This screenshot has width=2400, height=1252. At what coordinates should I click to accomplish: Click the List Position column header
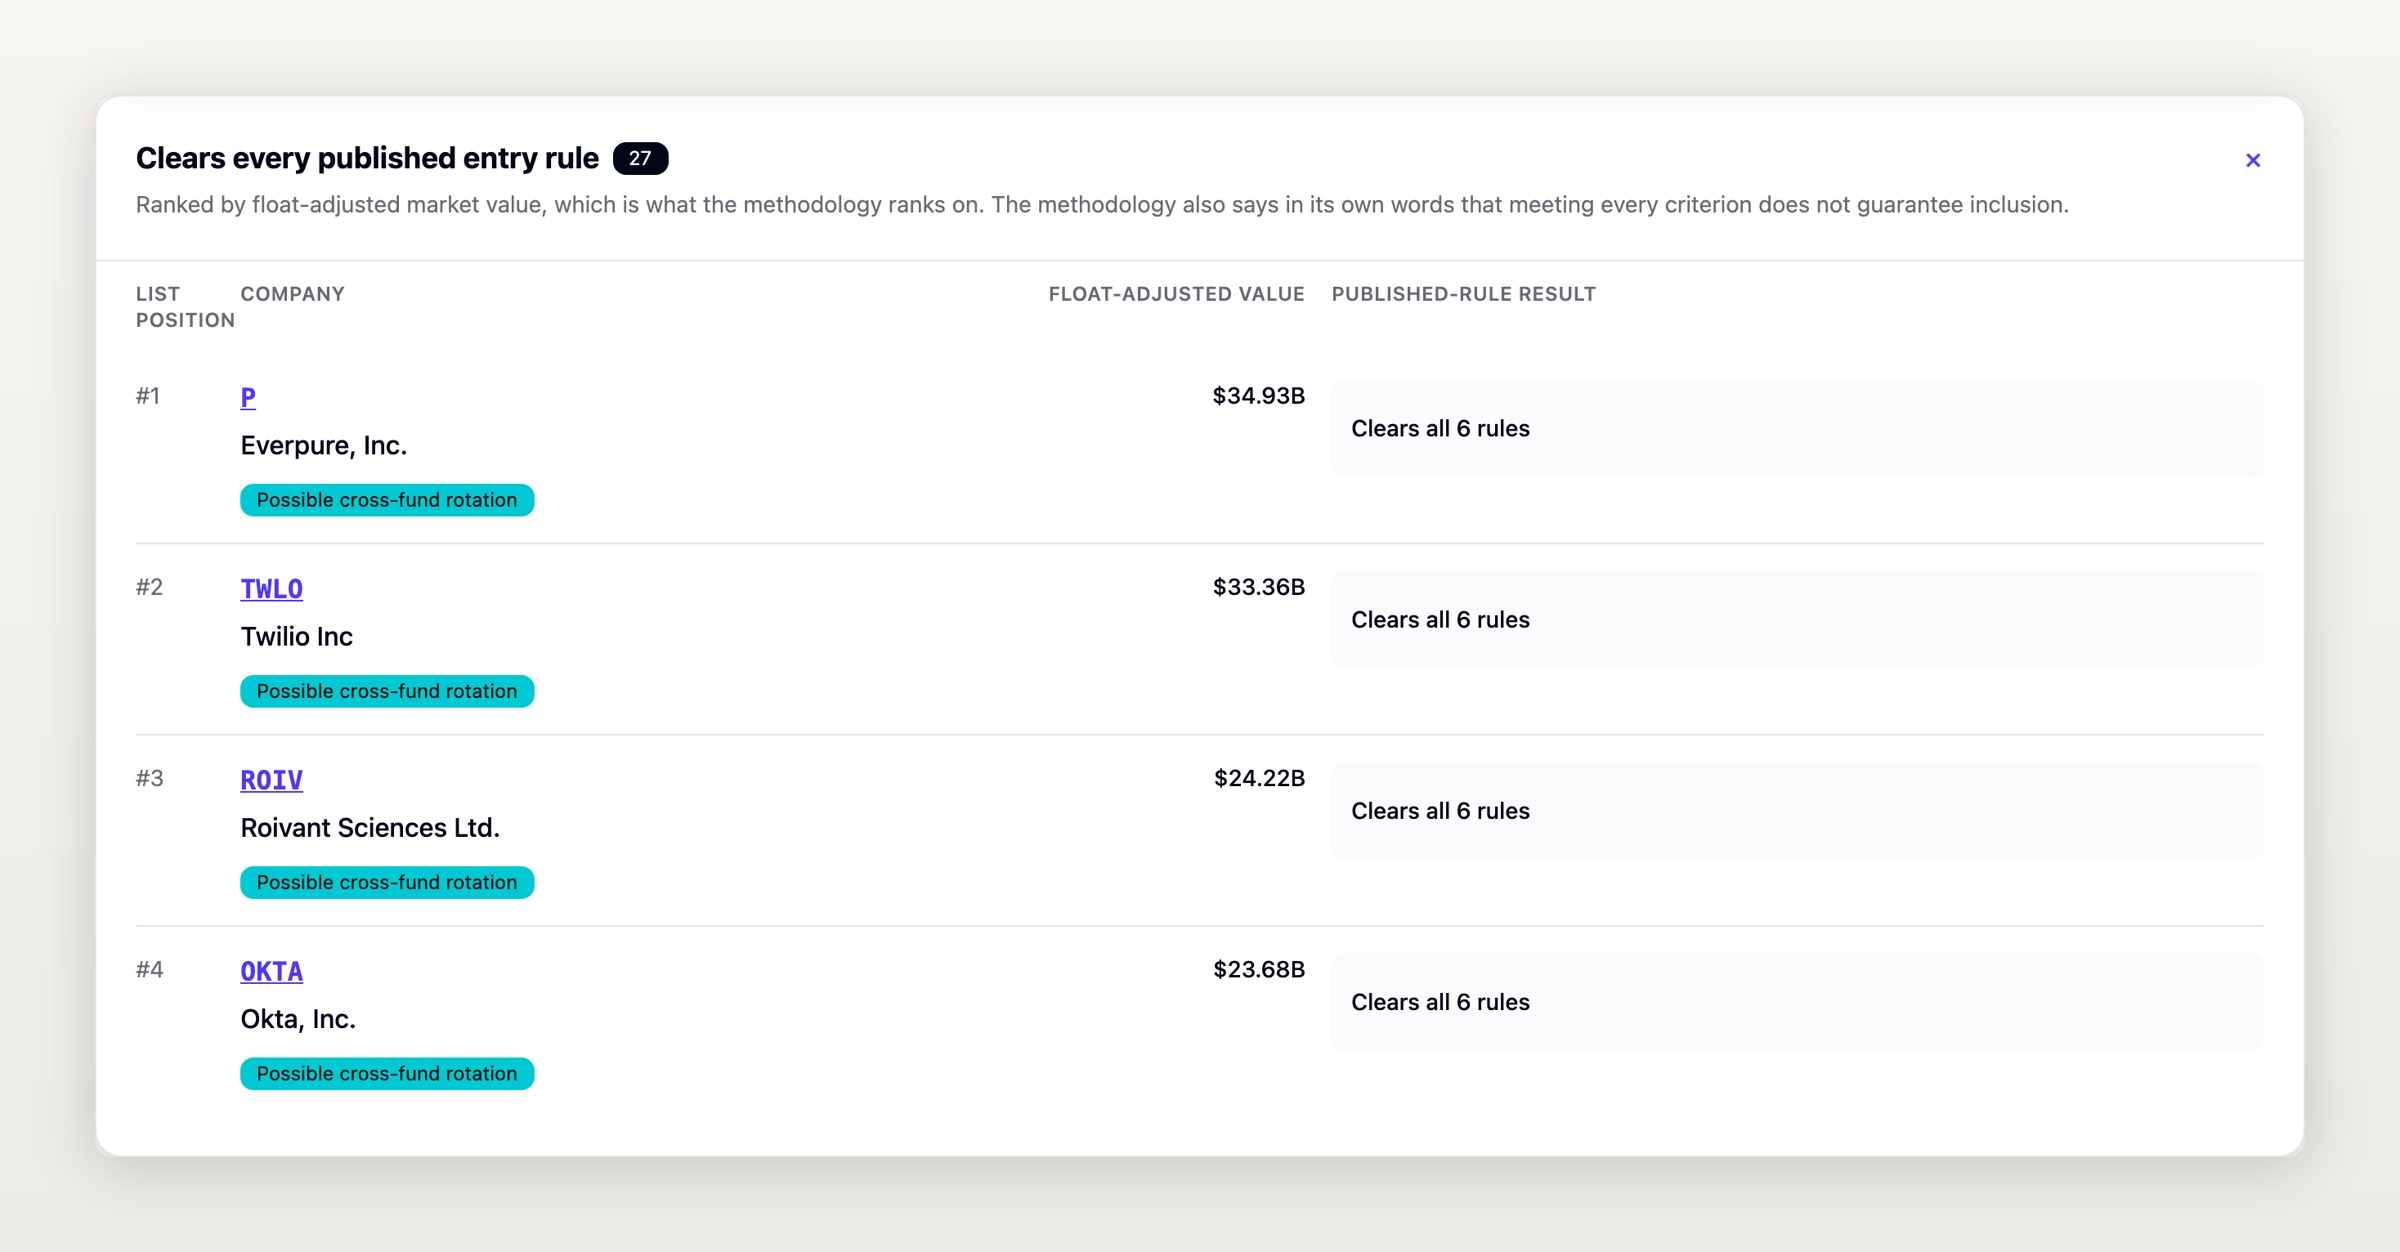185,307
